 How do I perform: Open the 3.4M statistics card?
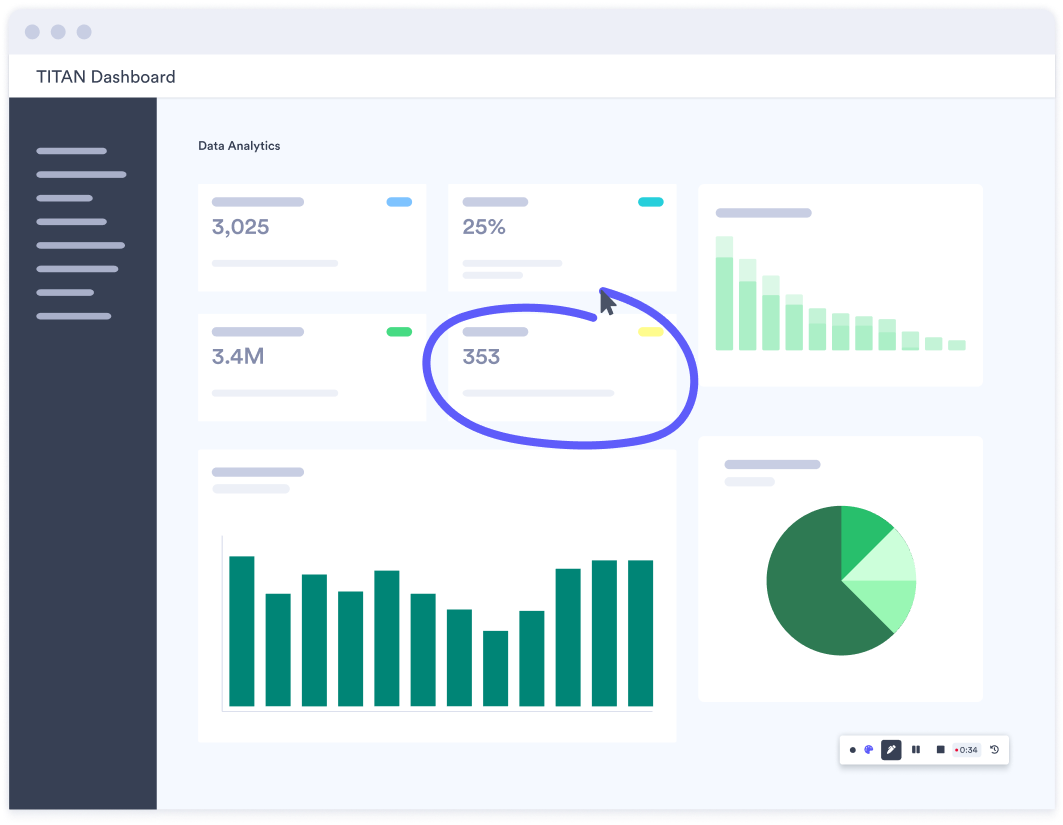tap(311, 367)
